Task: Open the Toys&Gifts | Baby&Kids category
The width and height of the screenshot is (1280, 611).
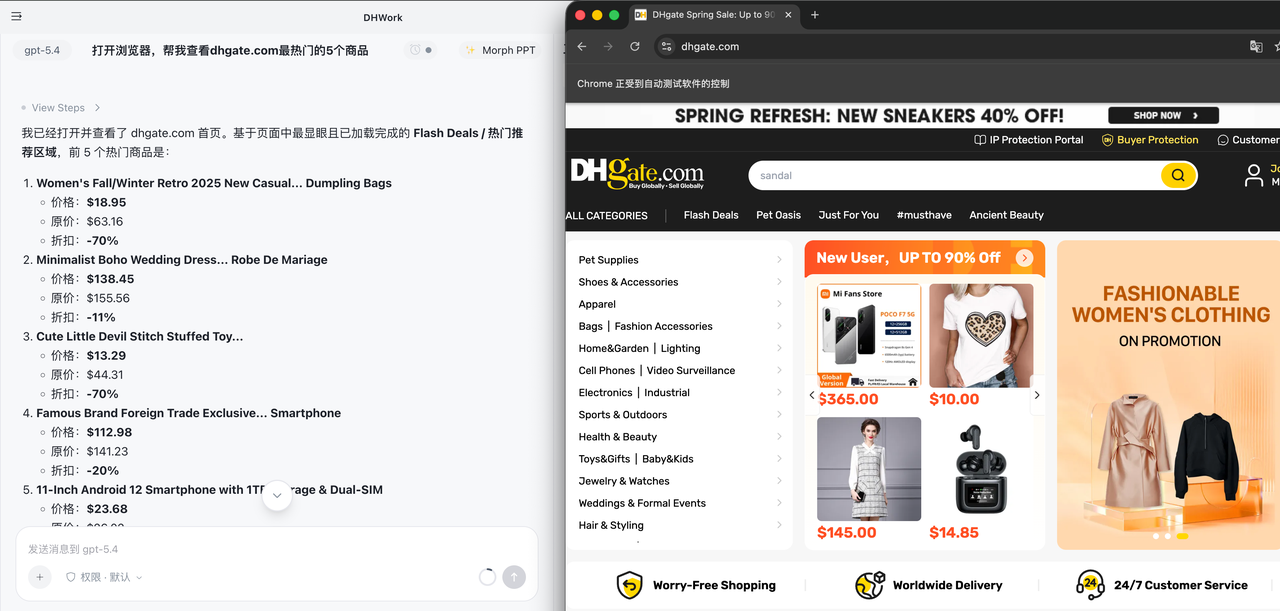Action: click(x=680, y=459)
